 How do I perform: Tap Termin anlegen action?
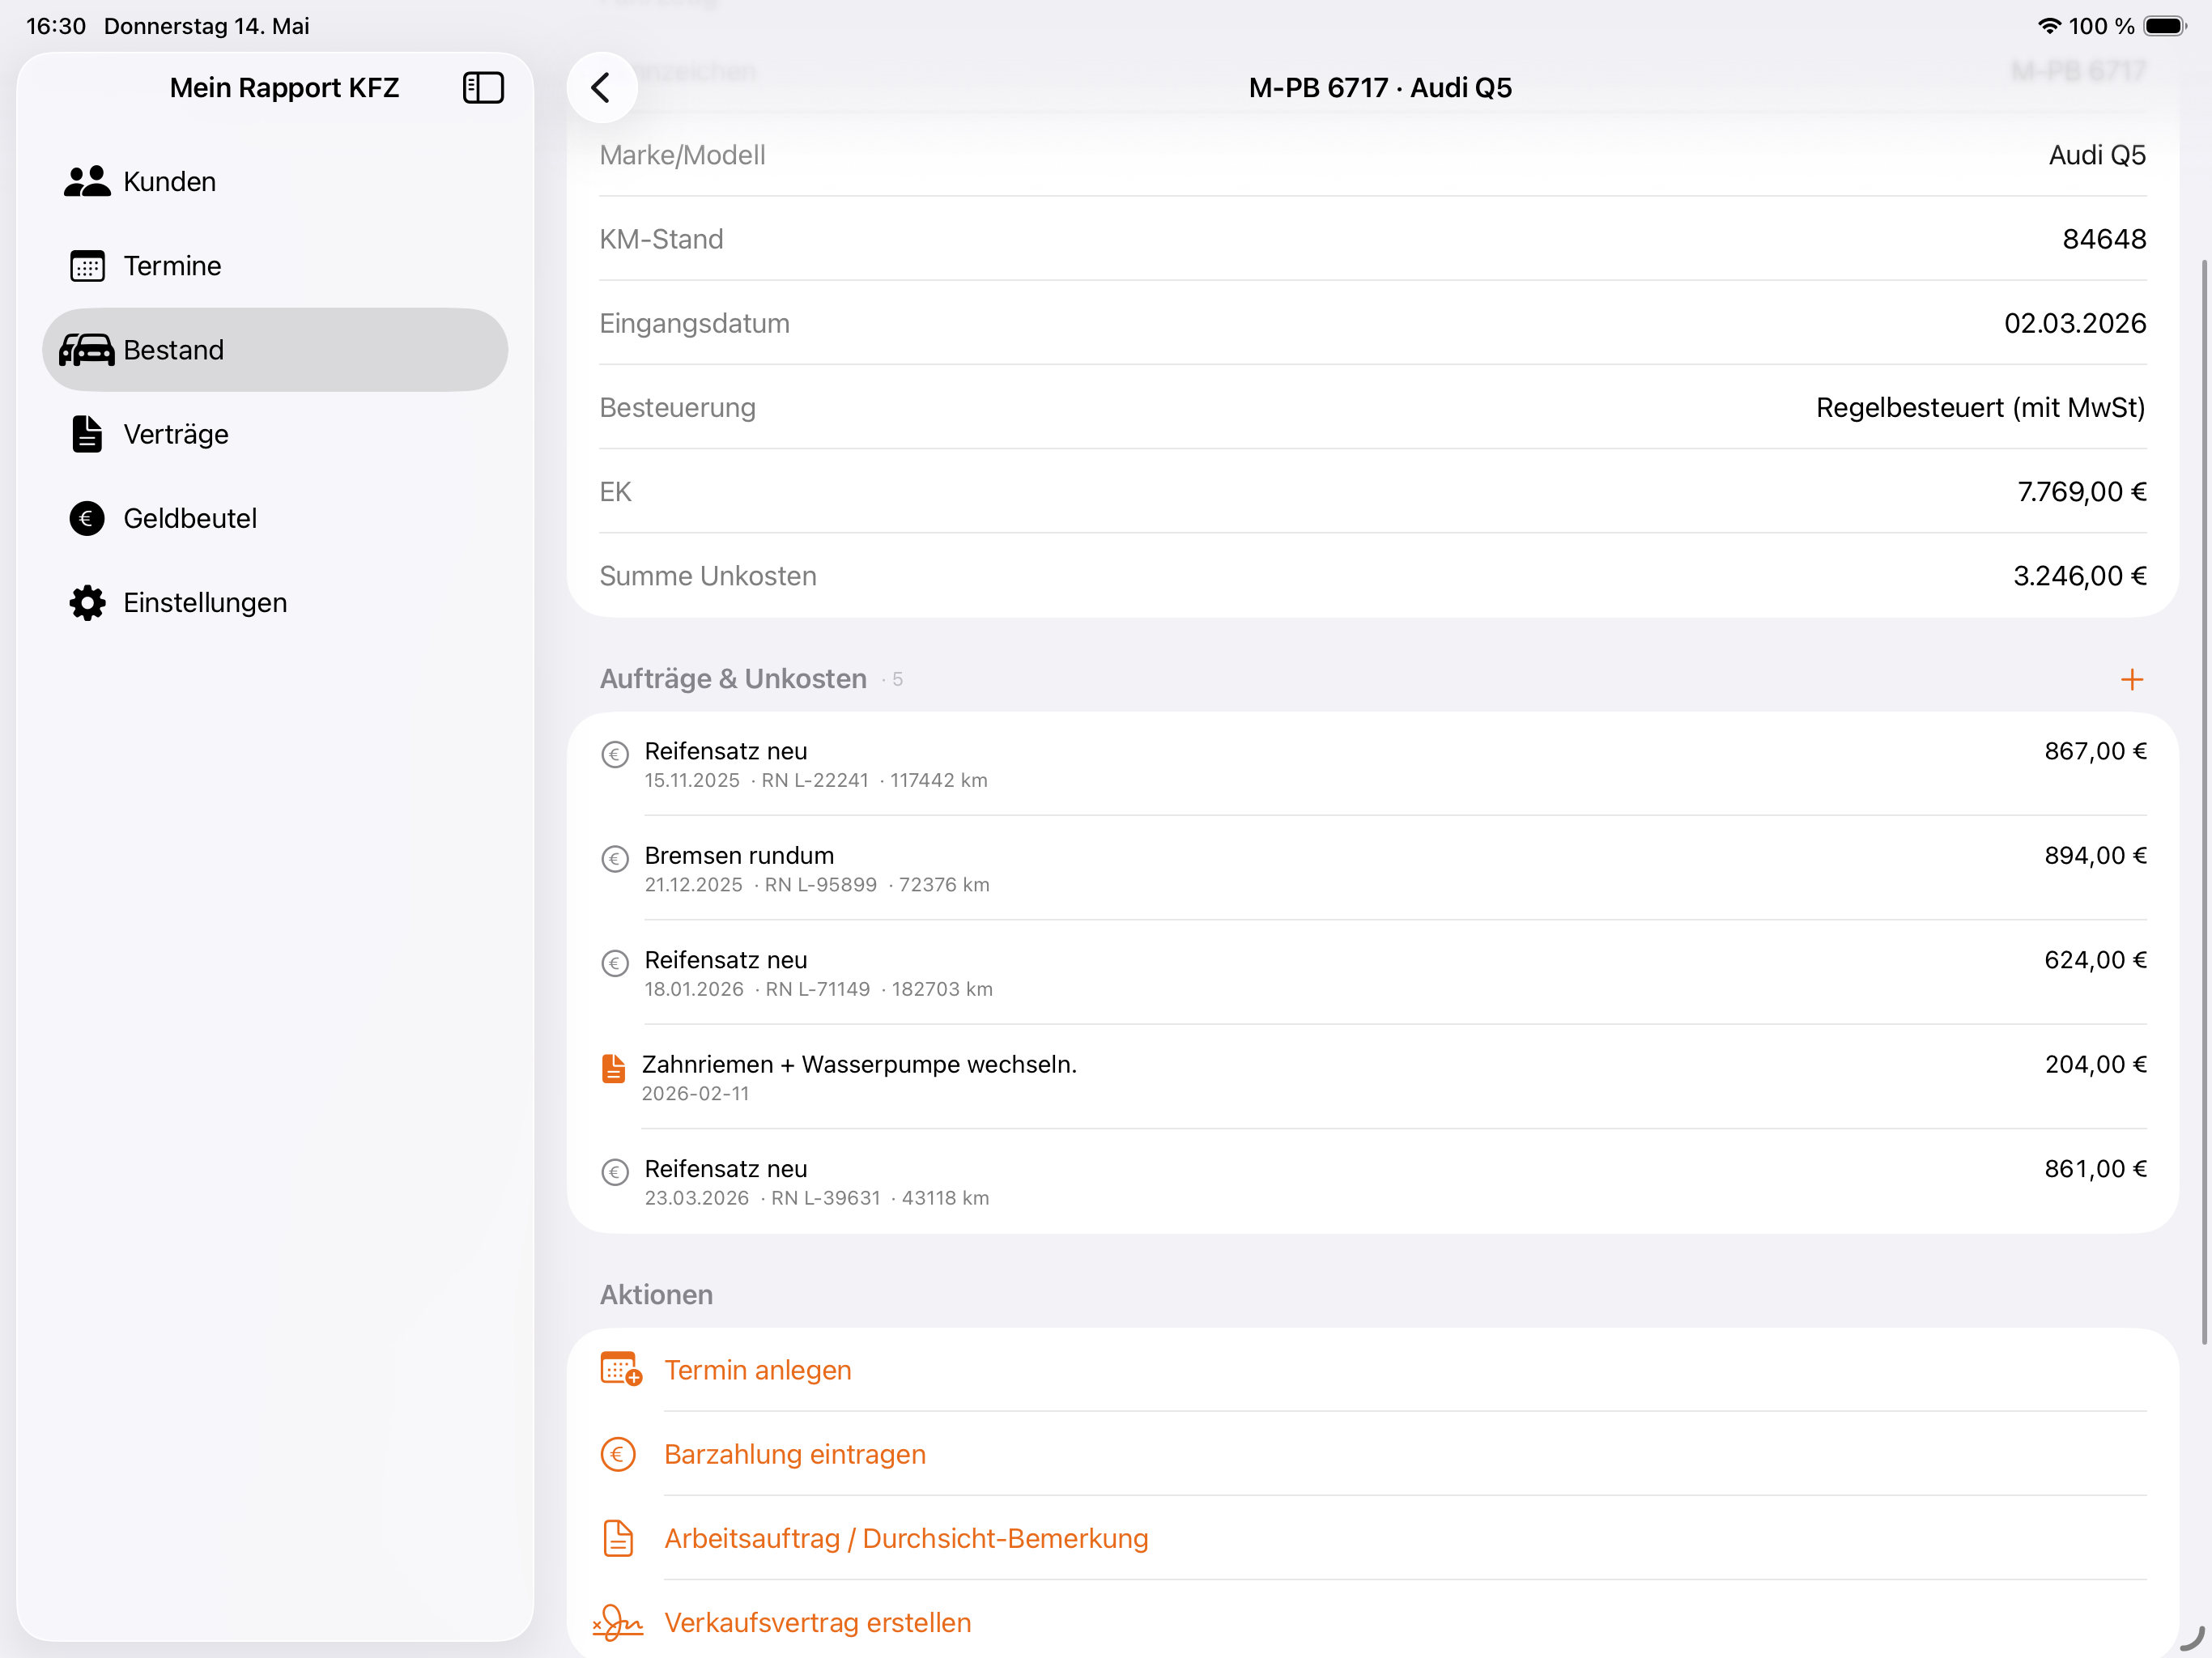coord(1372,1370)
